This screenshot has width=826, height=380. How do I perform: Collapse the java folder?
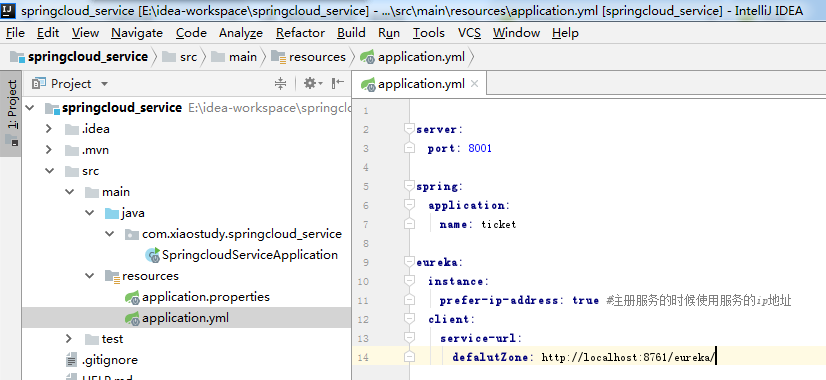coord(90,213)
